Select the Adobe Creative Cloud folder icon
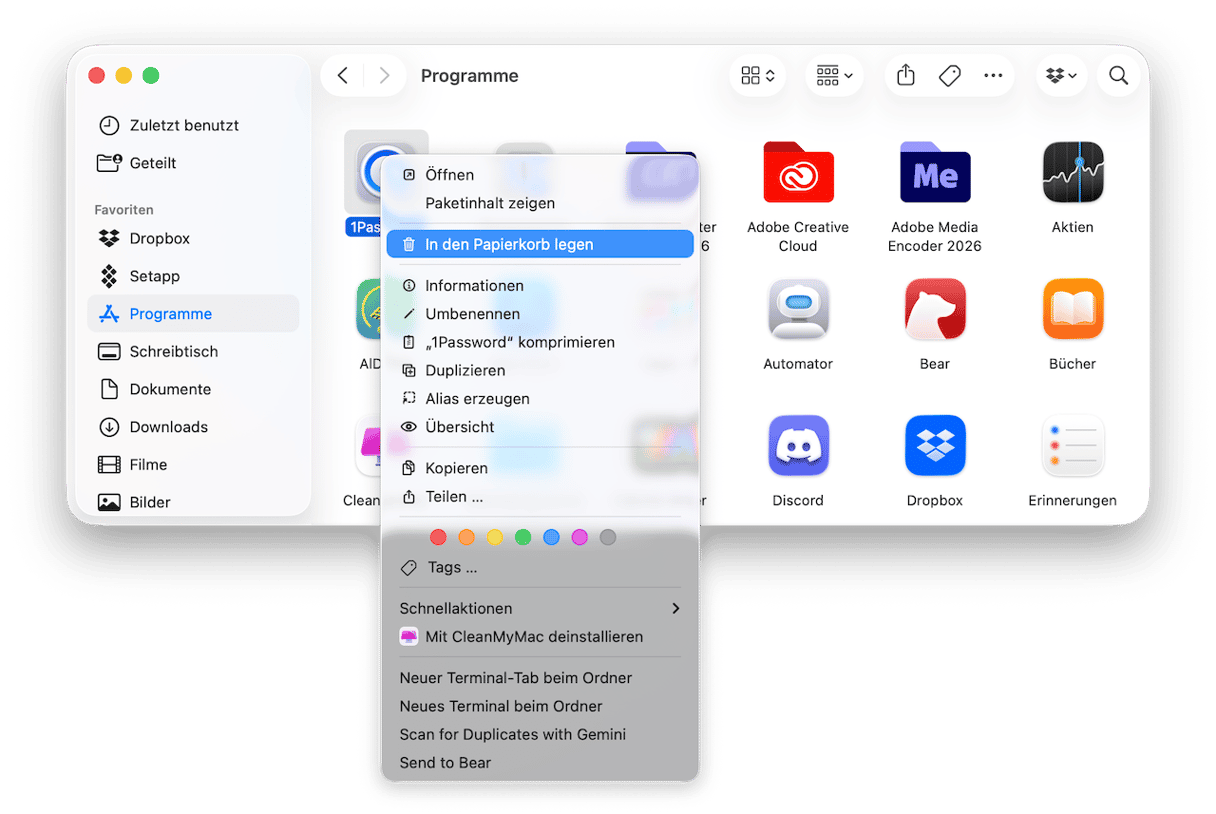Screen dimensions: 1216x814 (x=798, y=174)
